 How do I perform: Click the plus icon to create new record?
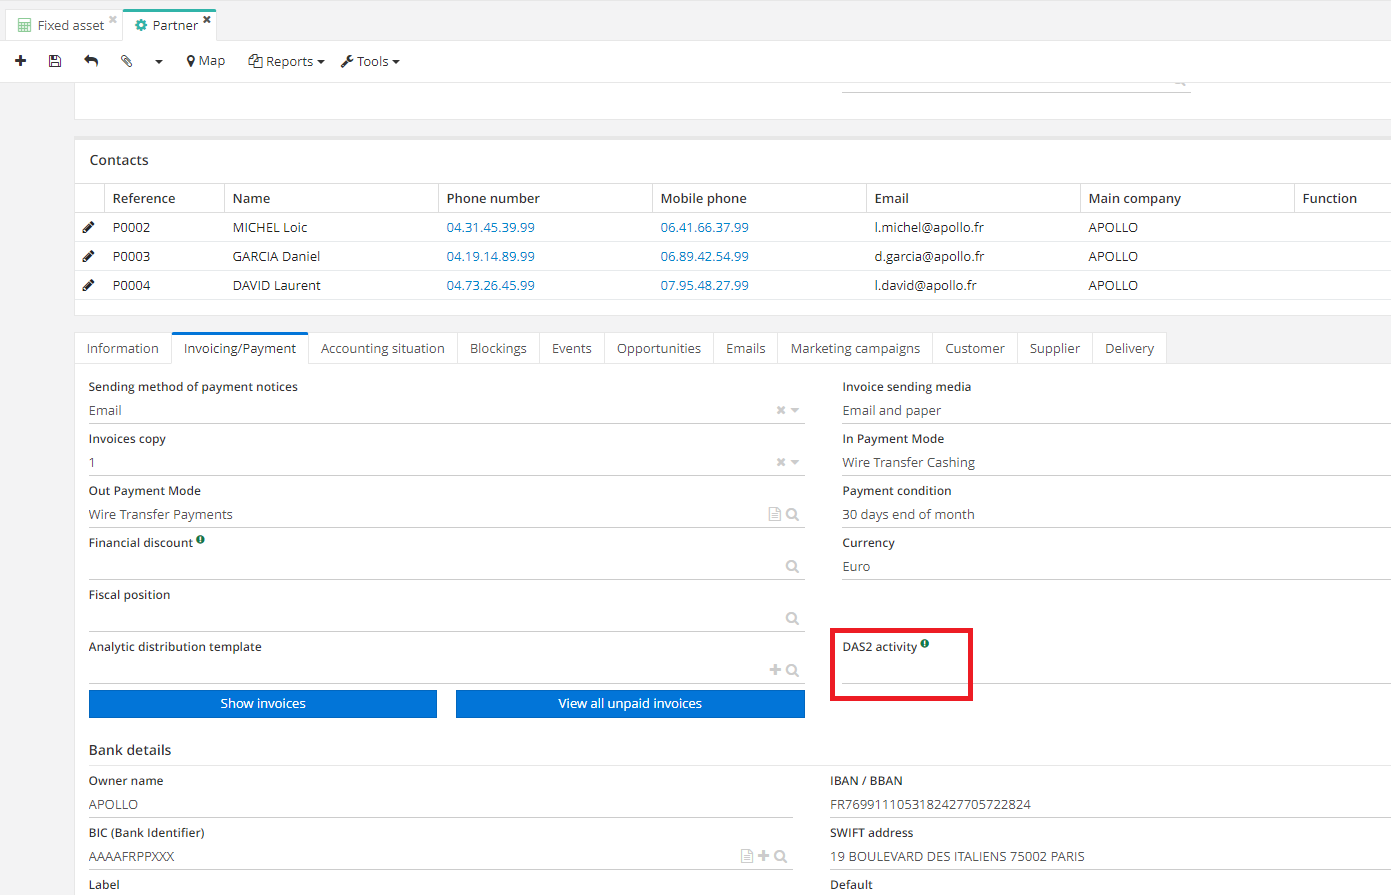click(20, 61)
